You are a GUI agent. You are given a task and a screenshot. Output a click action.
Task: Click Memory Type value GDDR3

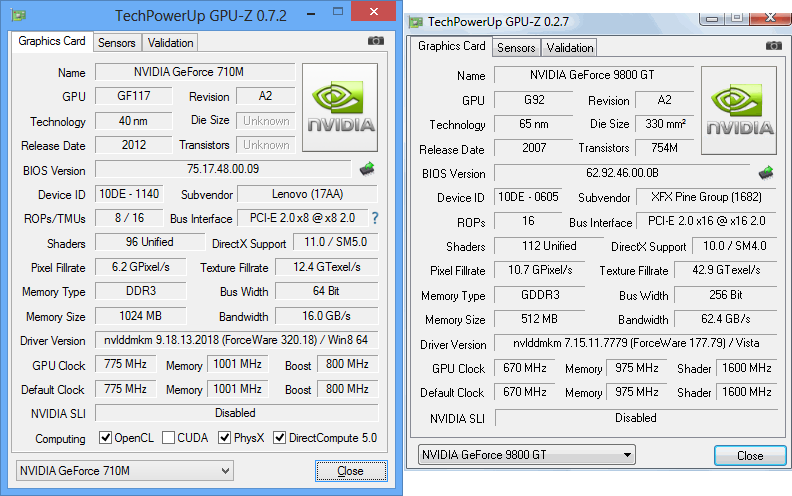click(x=539, y=295)
